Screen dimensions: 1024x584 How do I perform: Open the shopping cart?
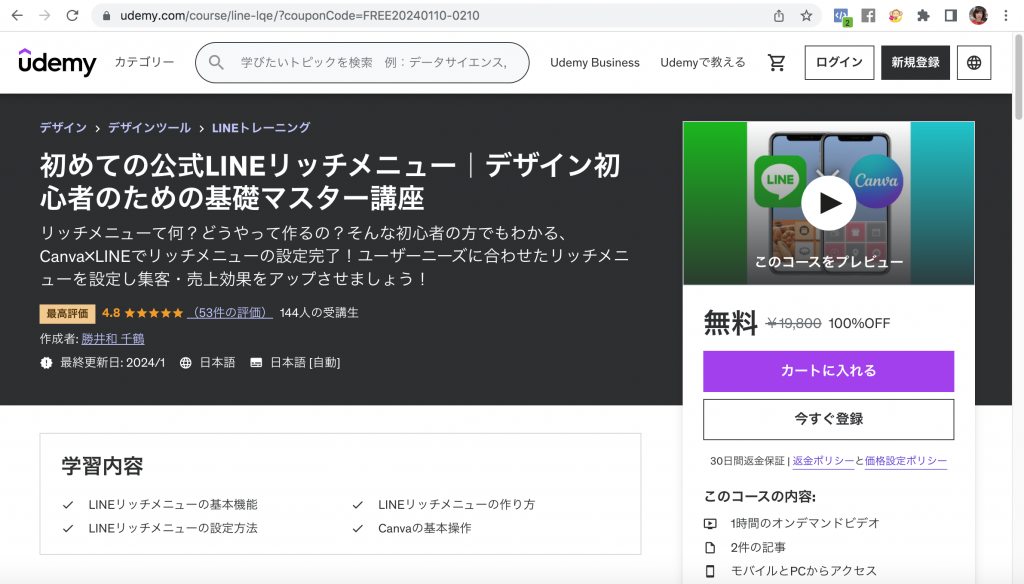[x=776, y=63]
